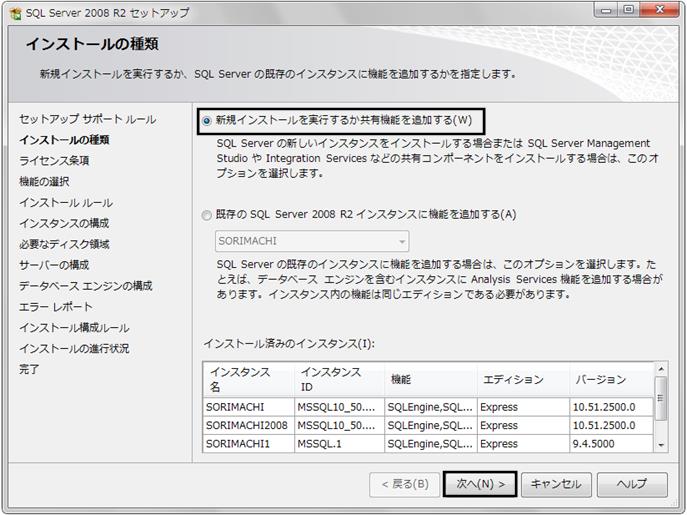Click the < 戻る(B) button
This screenshot has height=515, width=687.
(x=404, y=484)
